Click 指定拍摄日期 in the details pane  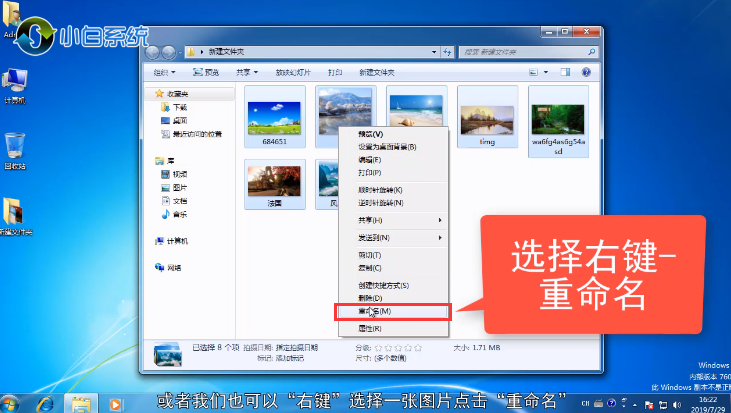tap(297, 348)
